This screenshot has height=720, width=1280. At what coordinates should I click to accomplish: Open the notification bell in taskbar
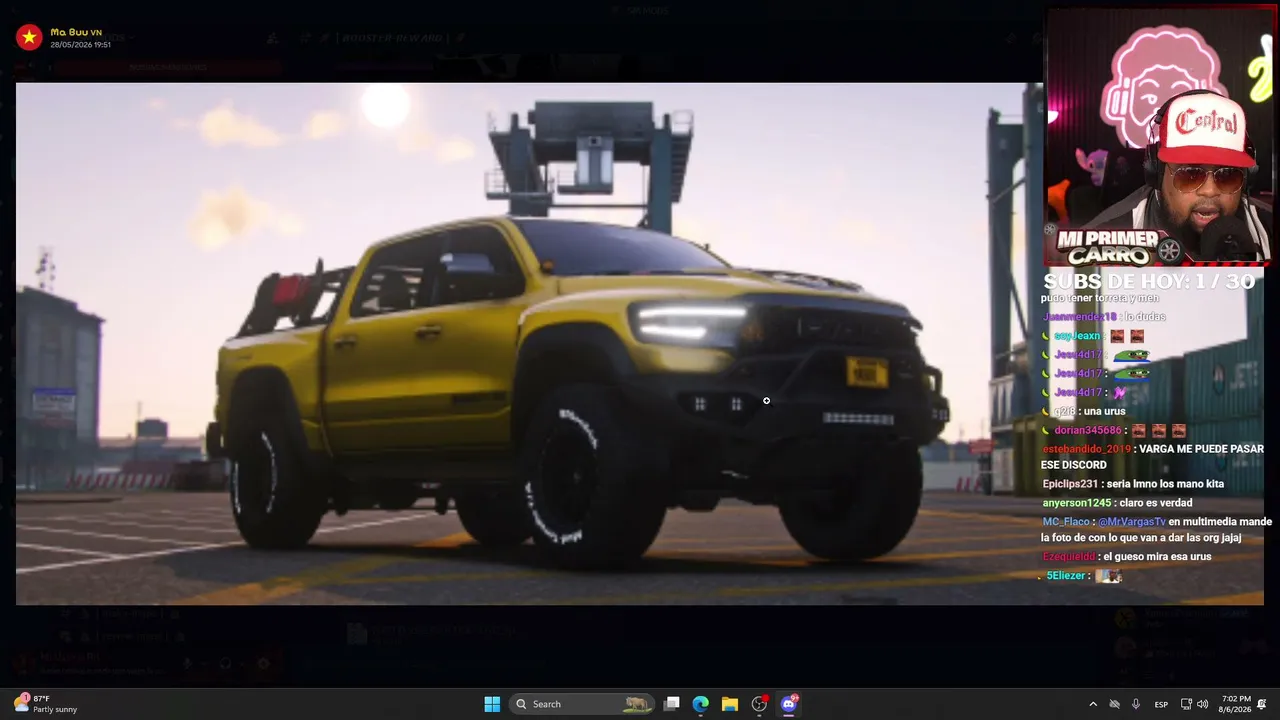pyautogui.click(x=1262, y=704)
